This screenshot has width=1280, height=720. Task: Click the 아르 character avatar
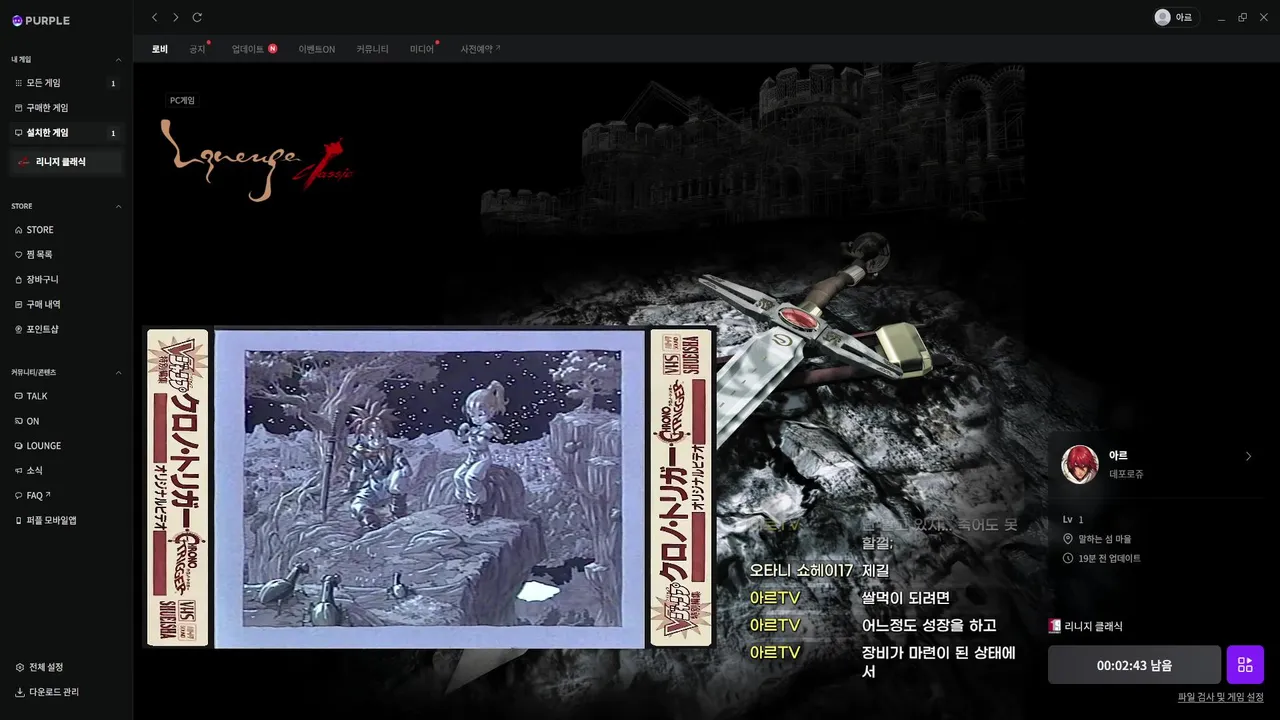(1080, 465)
